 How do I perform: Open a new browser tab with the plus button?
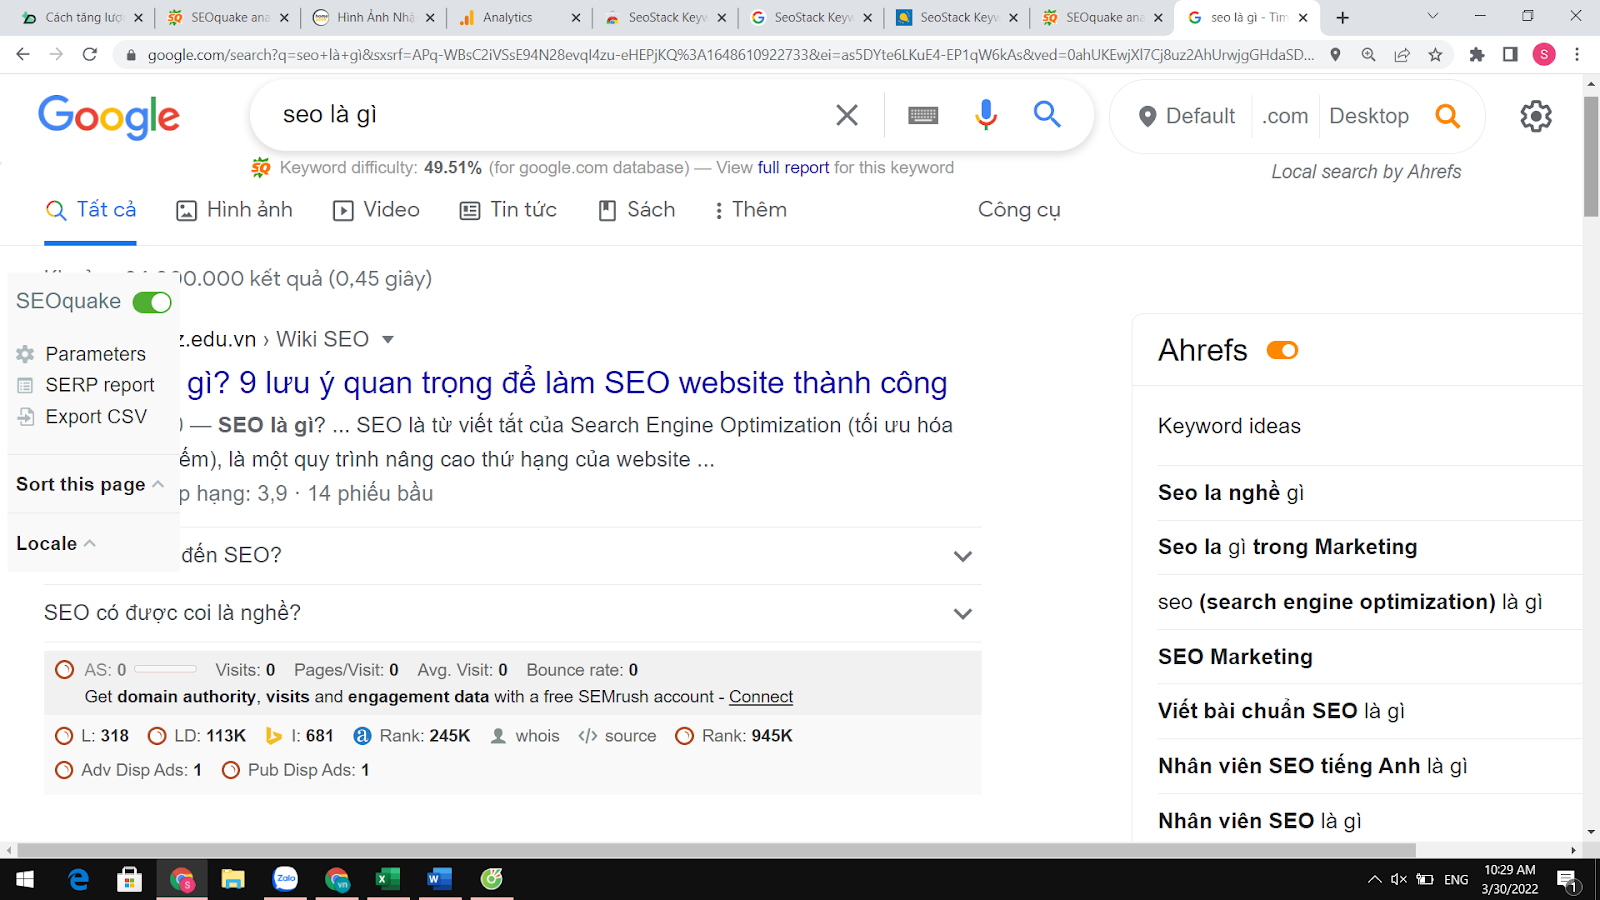[x=1343, y=17]
